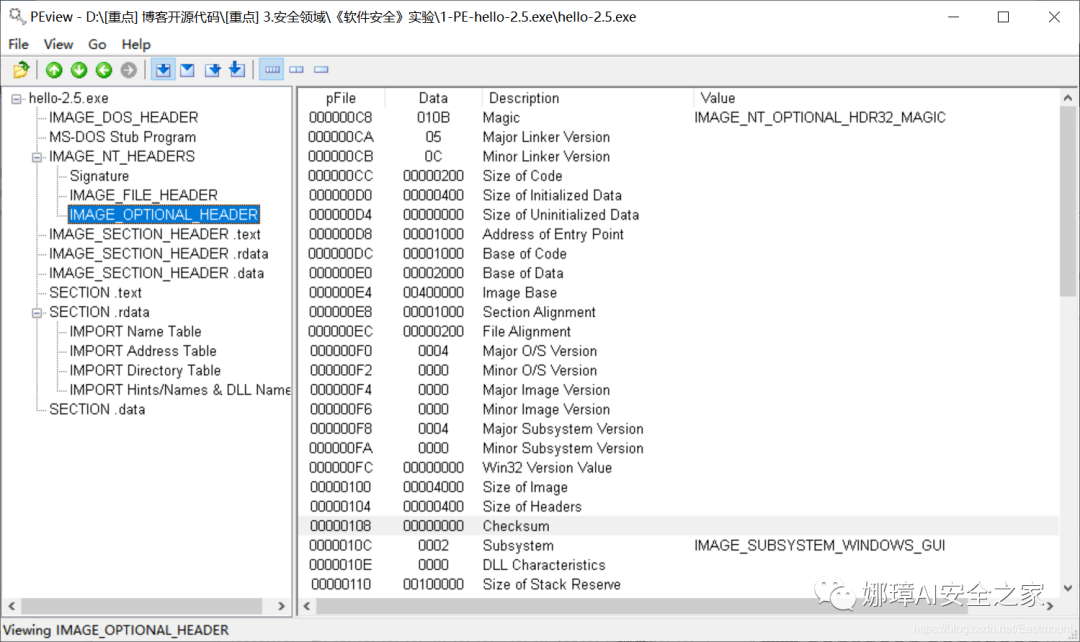Select IMPORT Name Table in the tree
Image resolution: width=1080 pixels, height=642 pixels.
(136, 331)
